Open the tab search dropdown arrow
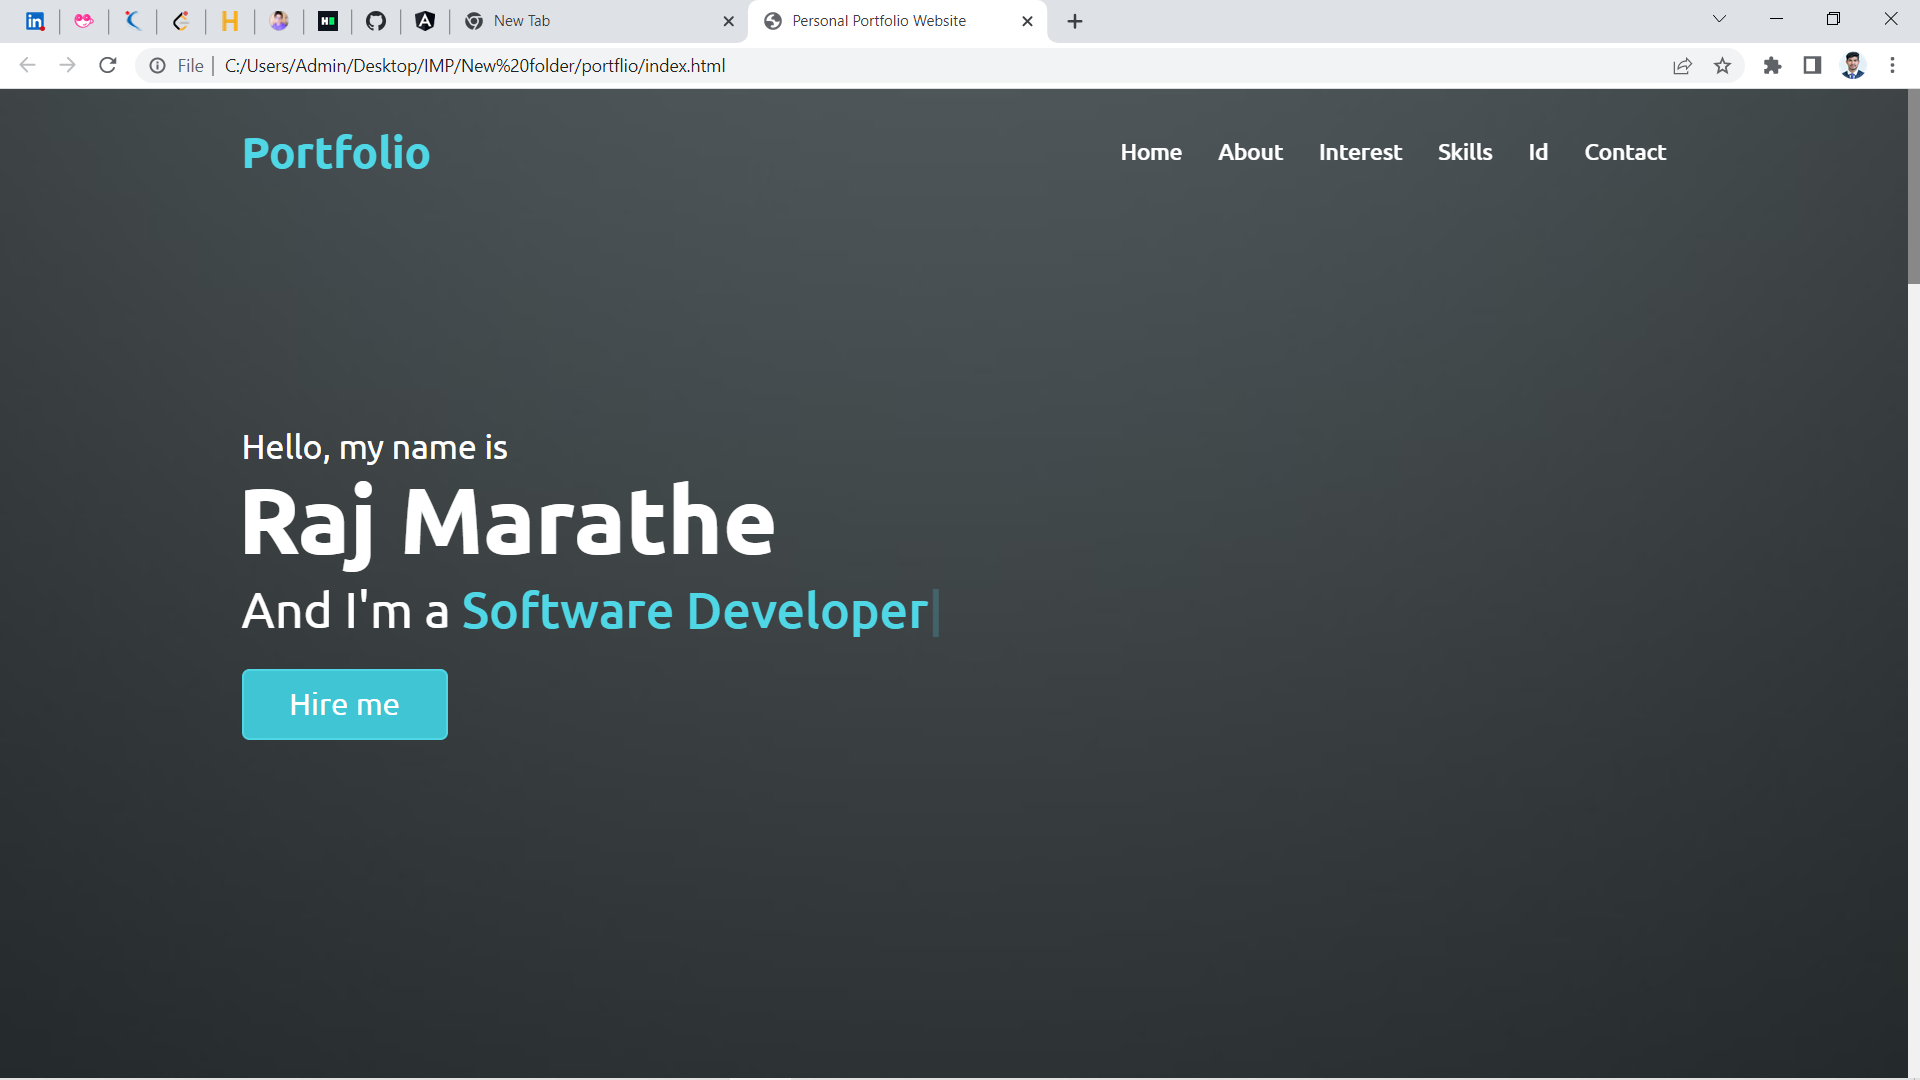 1719,19
